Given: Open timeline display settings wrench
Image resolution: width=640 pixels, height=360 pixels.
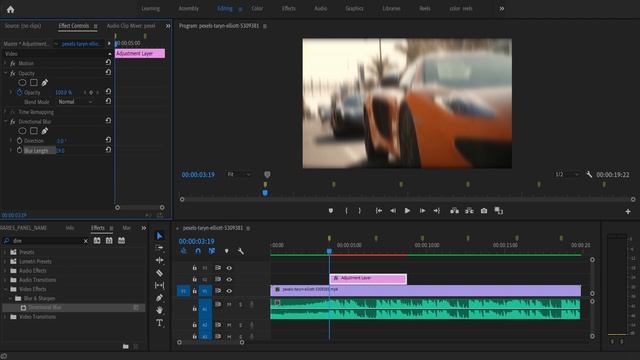Looking at the screenshot, I should (x=240, y=251).
